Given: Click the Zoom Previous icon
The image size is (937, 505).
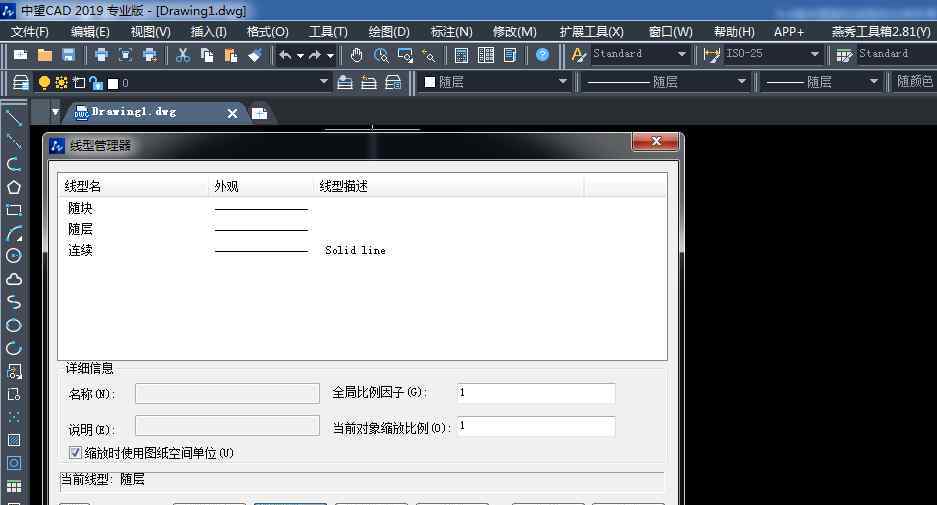Looking at the screenshot, I should pyautogui.click(x=429, y=55).
